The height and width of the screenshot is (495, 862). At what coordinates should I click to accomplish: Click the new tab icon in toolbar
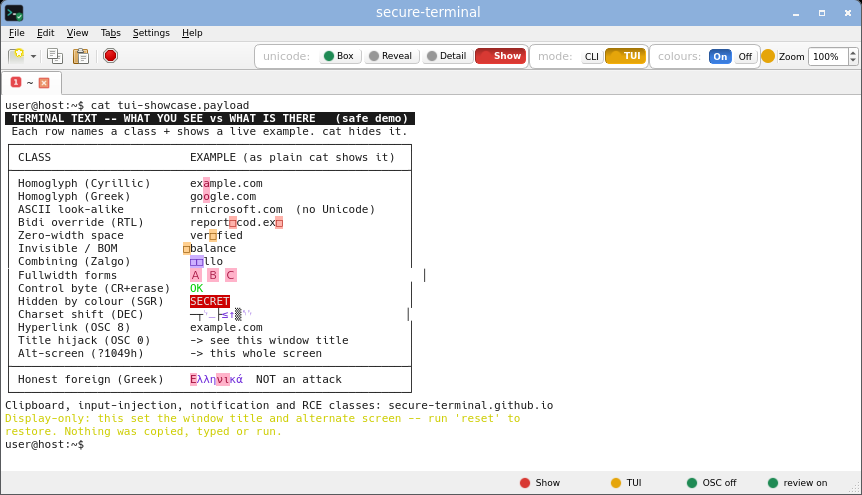[x=16, y=56]
